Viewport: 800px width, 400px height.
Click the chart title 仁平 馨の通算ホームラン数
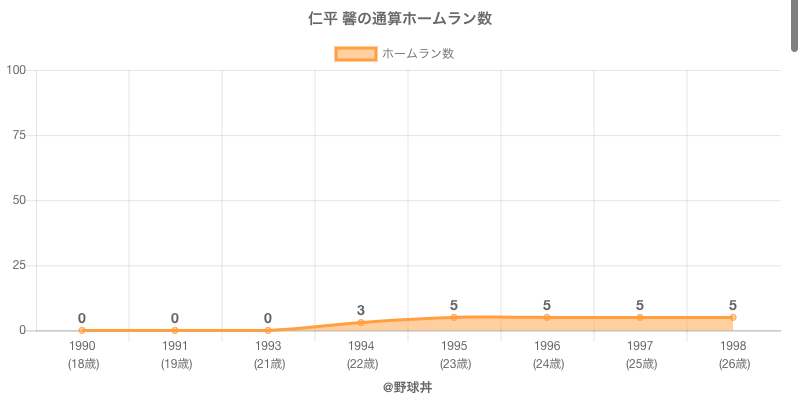pyautogui.click(x=400, y=19)
